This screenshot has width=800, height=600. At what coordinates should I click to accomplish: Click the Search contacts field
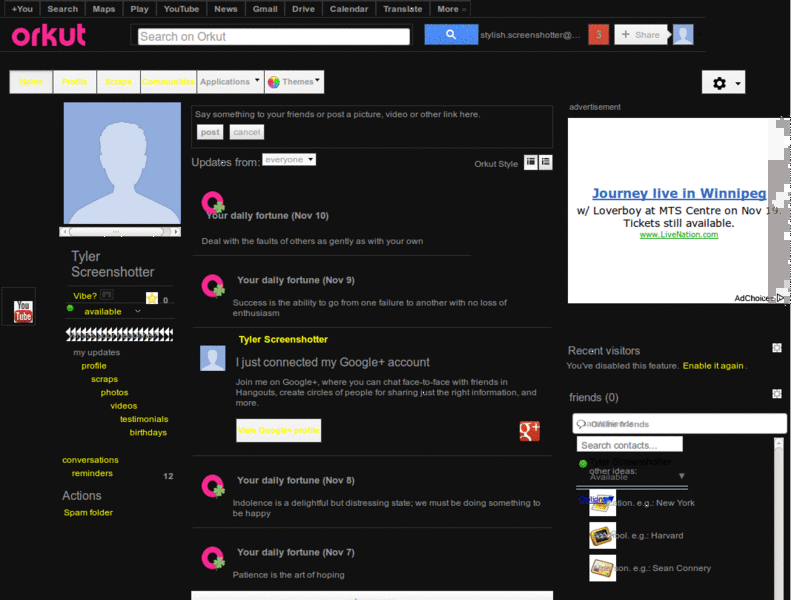pos(630,445)
